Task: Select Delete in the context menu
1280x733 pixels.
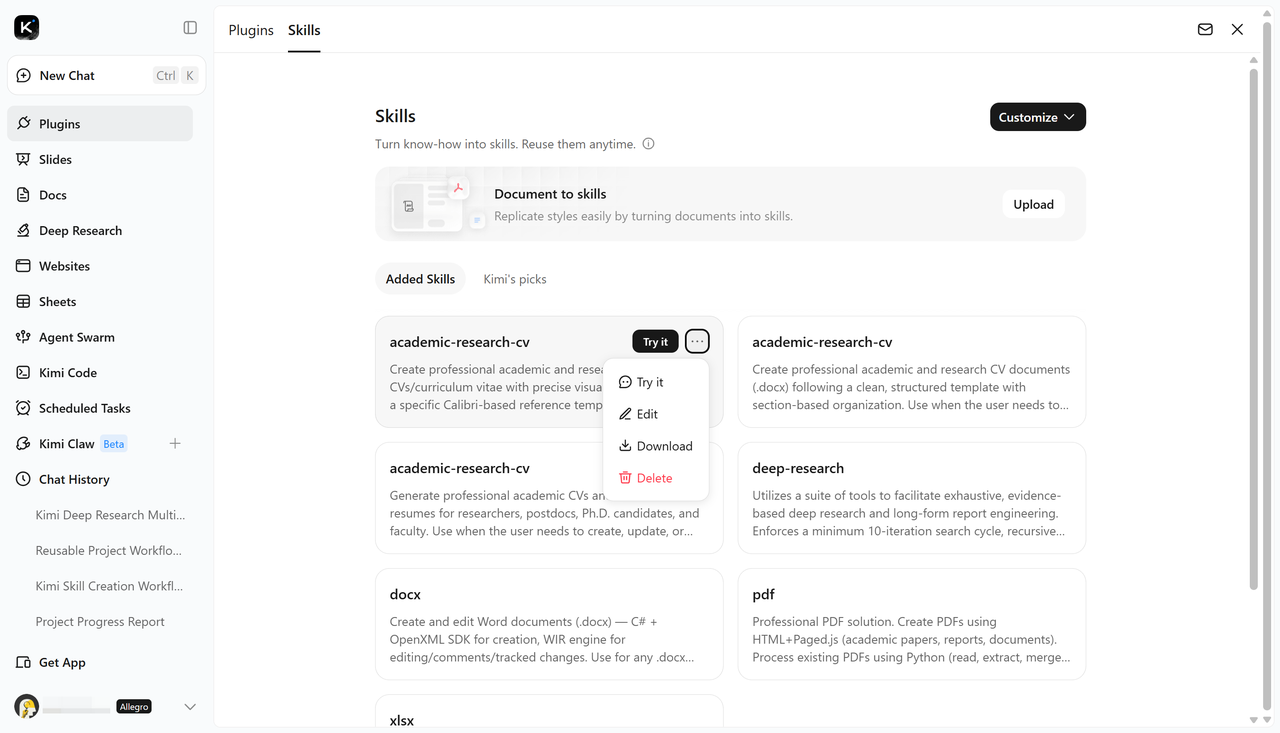Action: tap(656, 478)
